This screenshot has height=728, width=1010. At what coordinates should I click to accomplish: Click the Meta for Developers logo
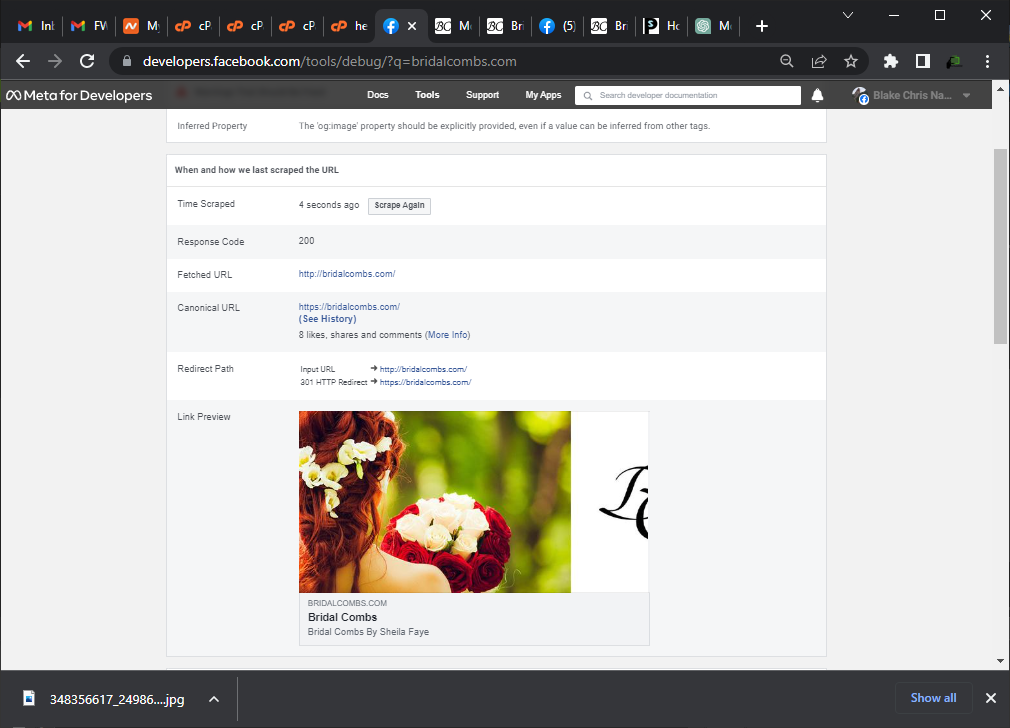pos(79,95)
